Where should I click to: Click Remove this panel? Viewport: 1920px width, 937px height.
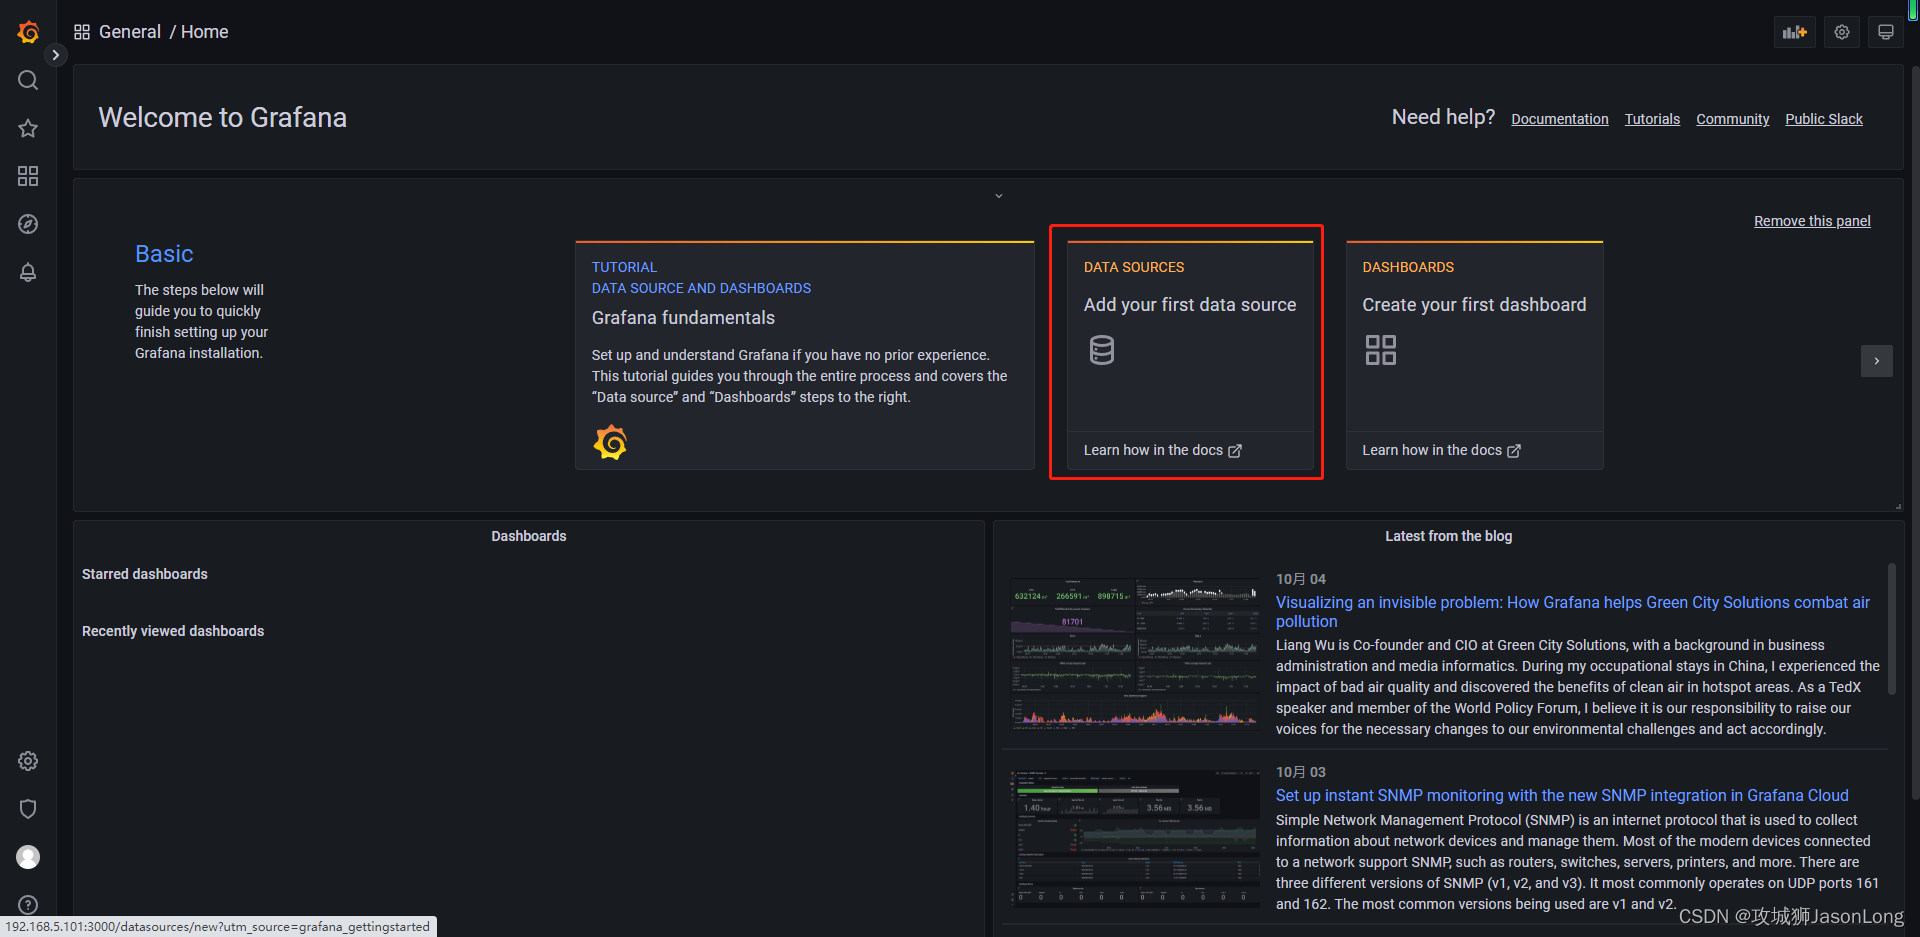[x=1812, y=221]
